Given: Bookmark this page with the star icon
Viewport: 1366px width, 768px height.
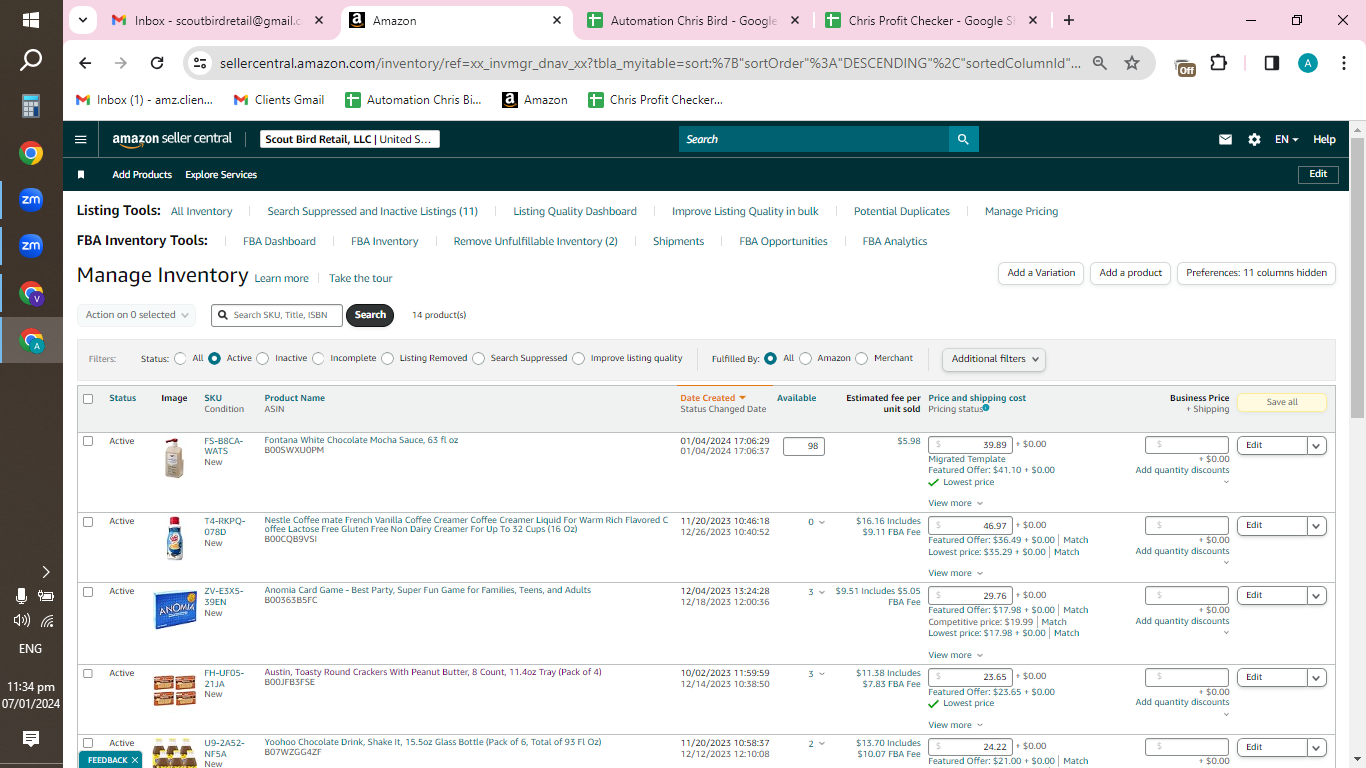Looking at the screenshot, I should 1132,63.
